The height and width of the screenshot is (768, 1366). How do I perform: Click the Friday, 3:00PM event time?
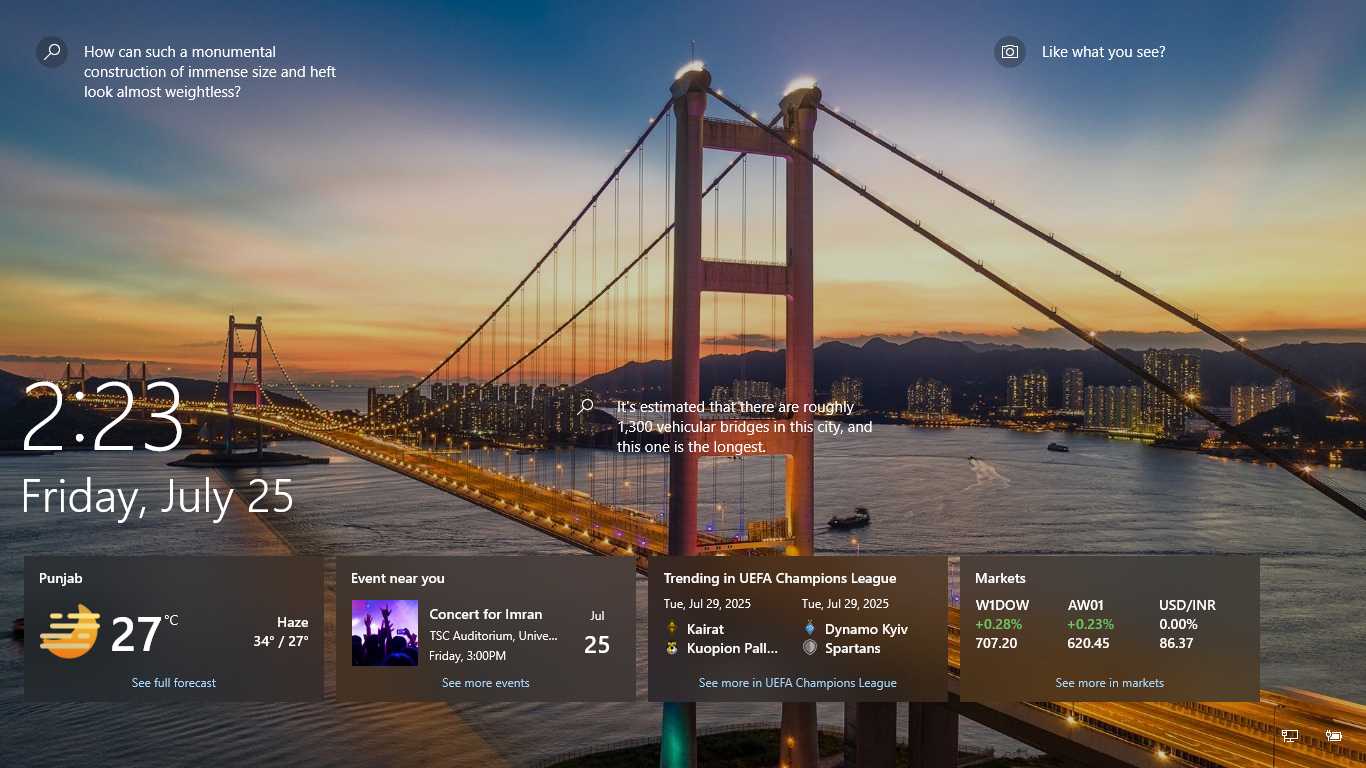click(468, 656)
